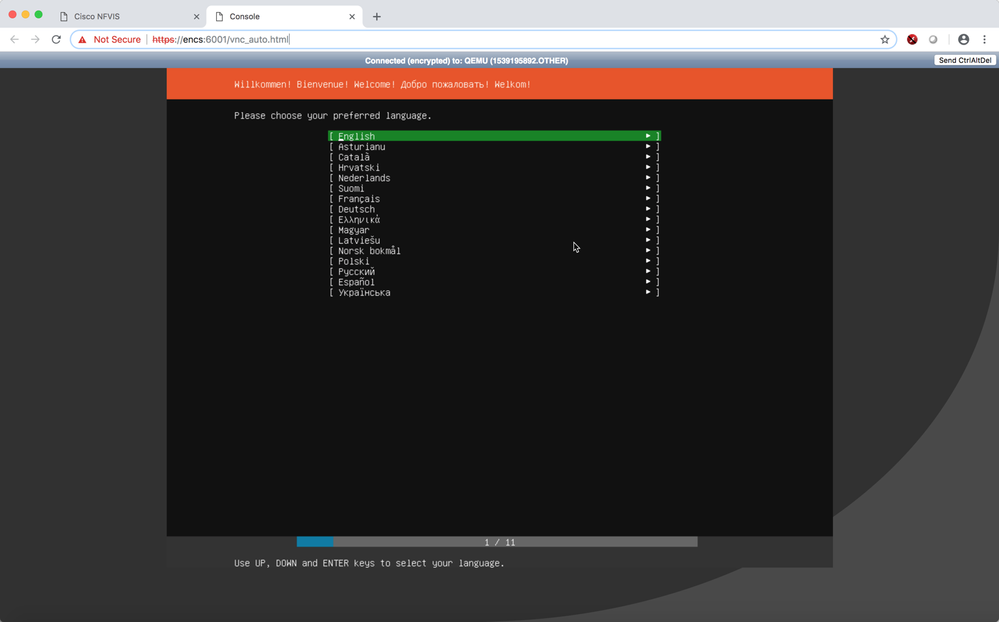This screenshot has width=999, height=622.
Task: Select English language option
Action: 494,136
